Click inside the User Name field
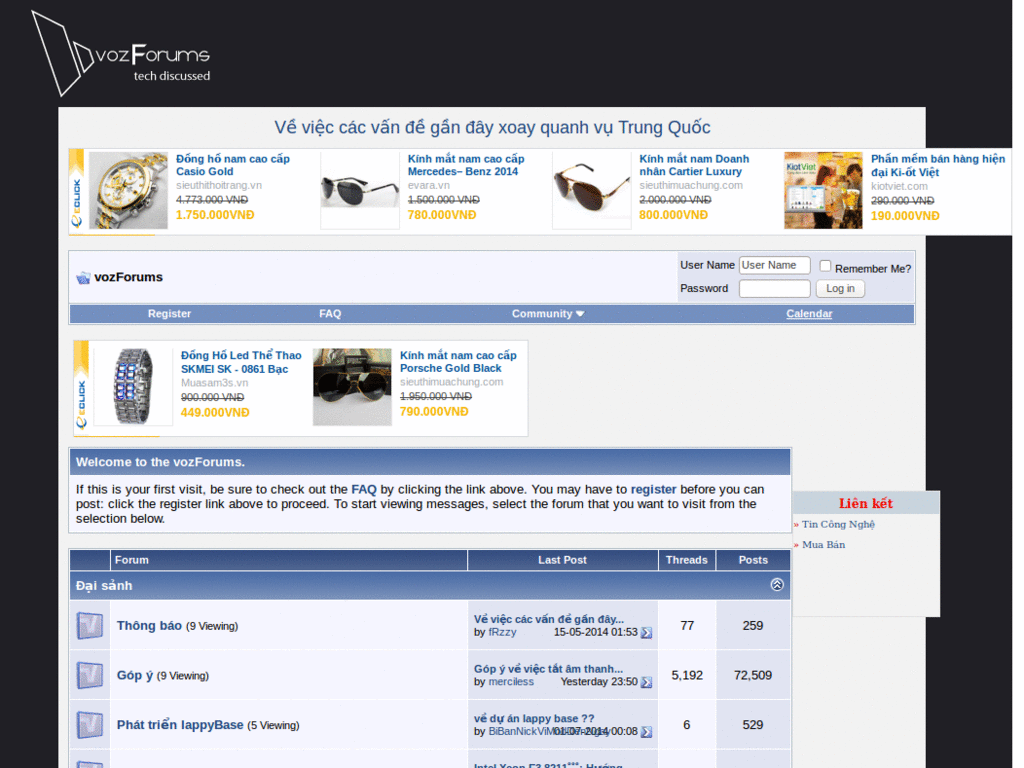 coord(774,265)
